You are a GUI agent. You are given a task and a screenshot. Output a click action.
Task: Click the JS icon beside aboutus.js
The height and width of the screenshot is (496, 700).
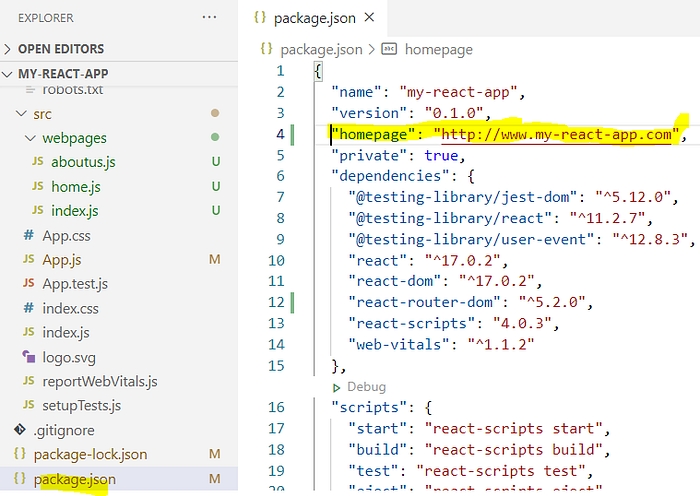click(38, 162)
